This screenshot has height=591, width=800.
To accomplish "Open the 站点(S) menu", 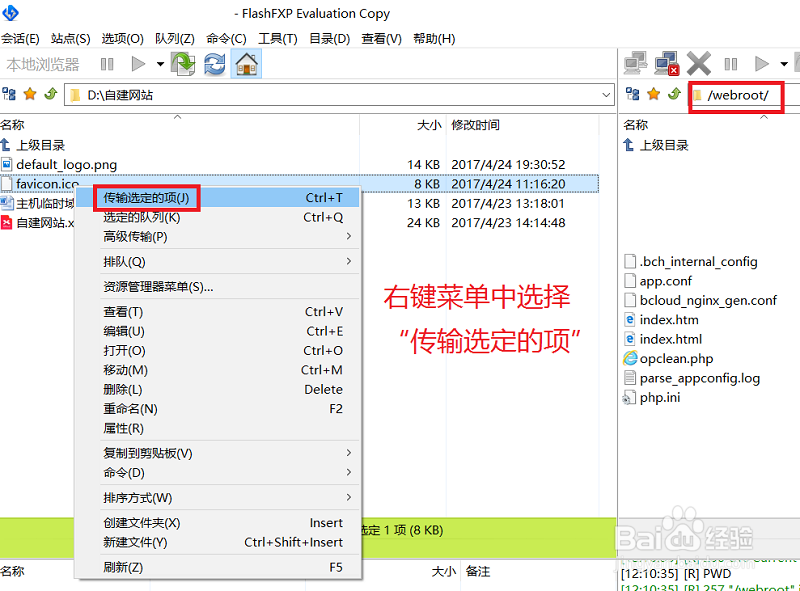I will pos(70,39).
